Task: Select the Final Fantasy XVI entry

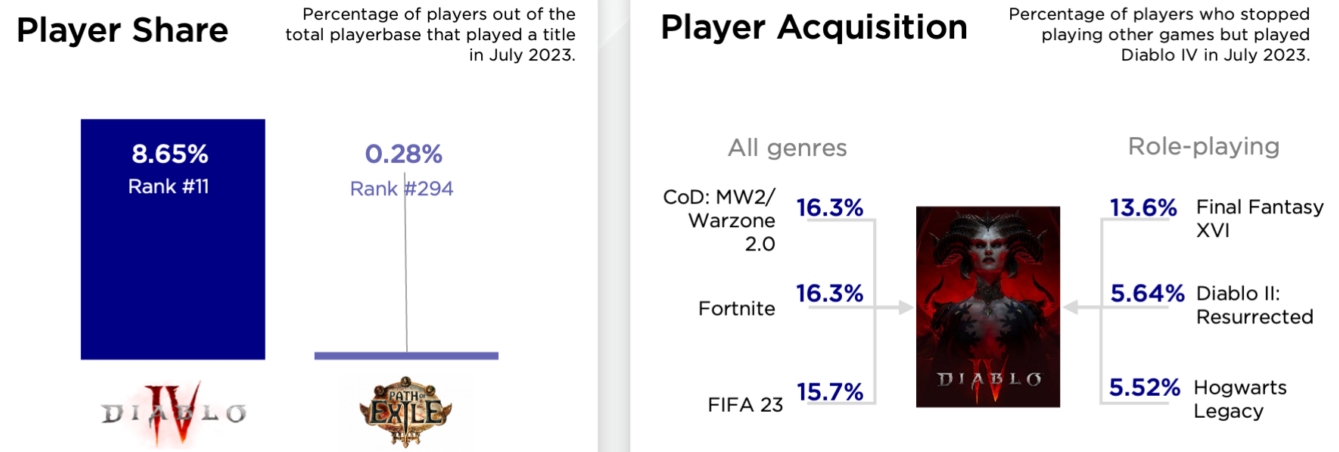Action: (1259, 218)
